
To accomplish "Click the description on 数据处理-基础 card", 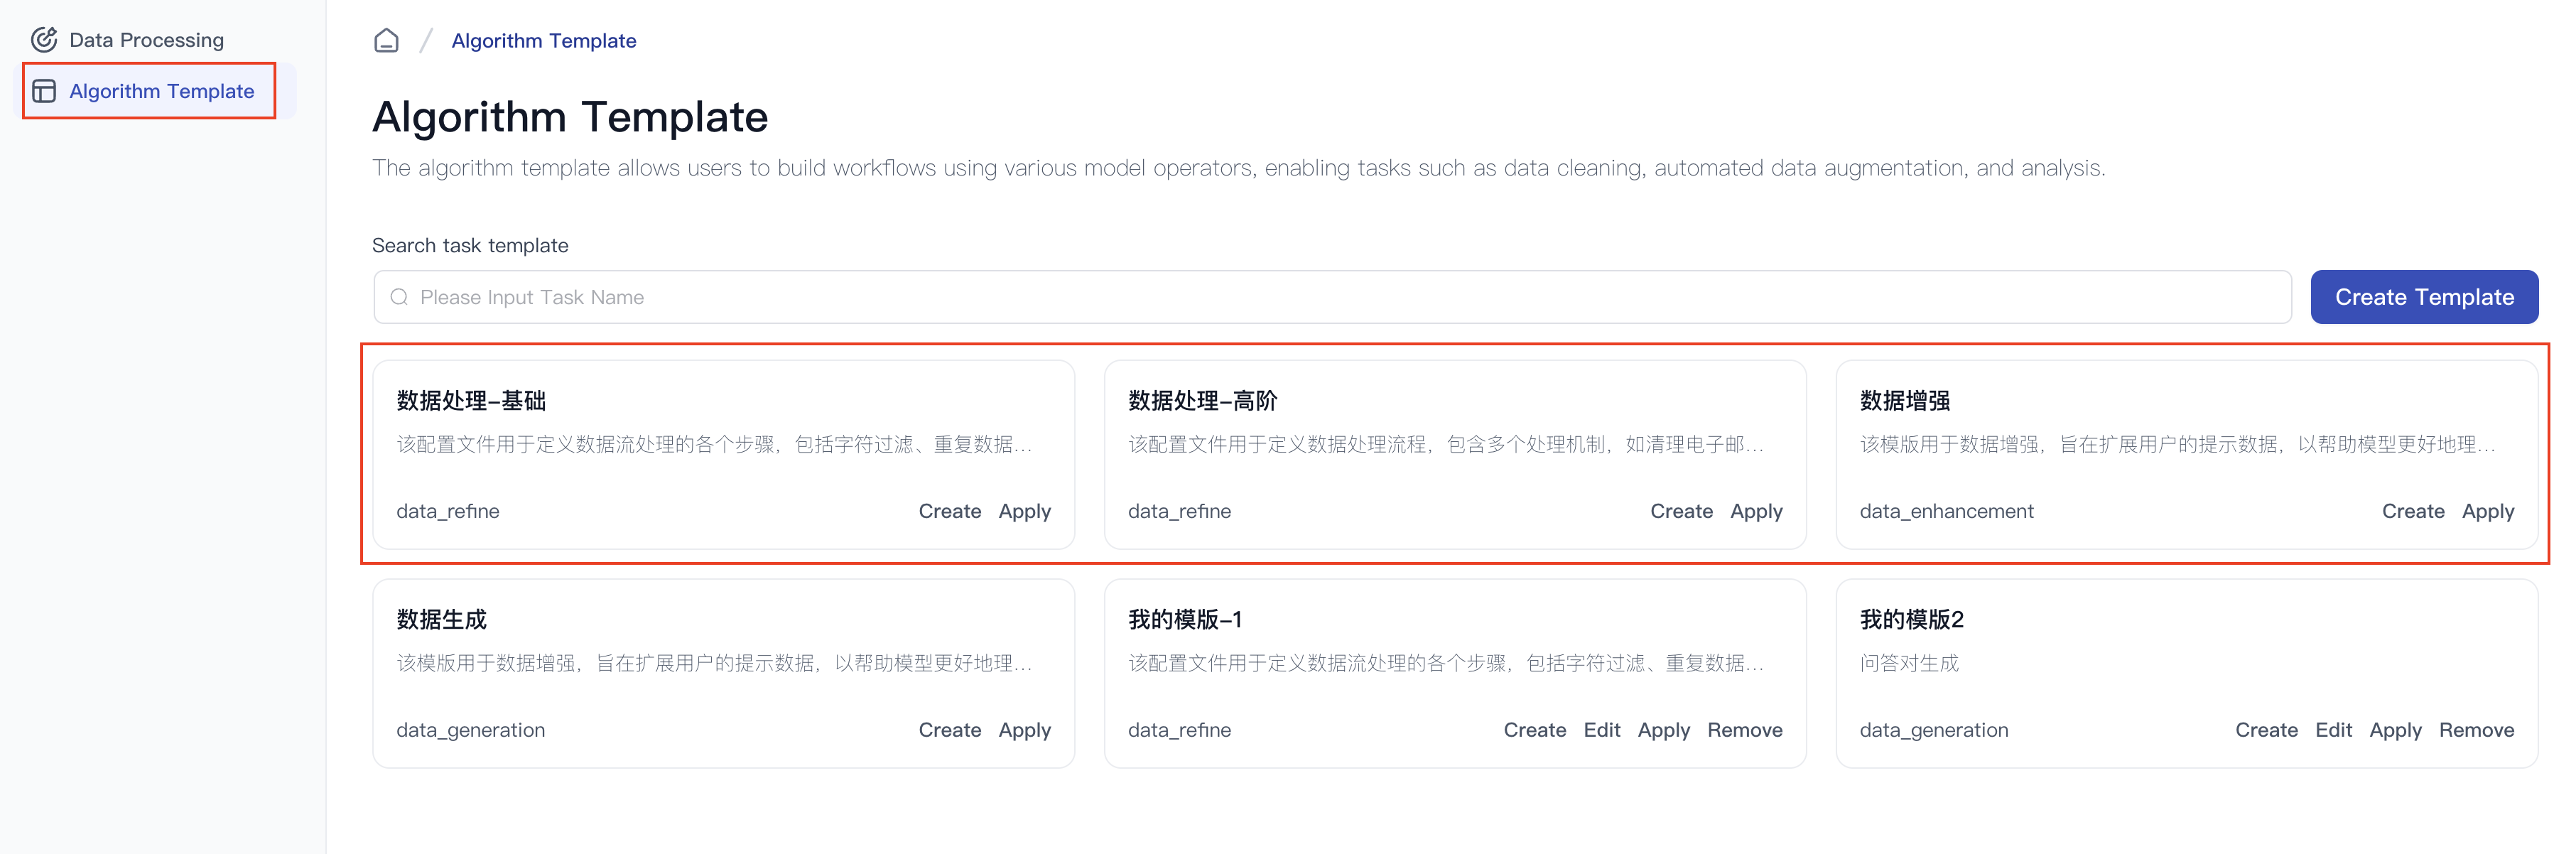I will pos(714,444).
